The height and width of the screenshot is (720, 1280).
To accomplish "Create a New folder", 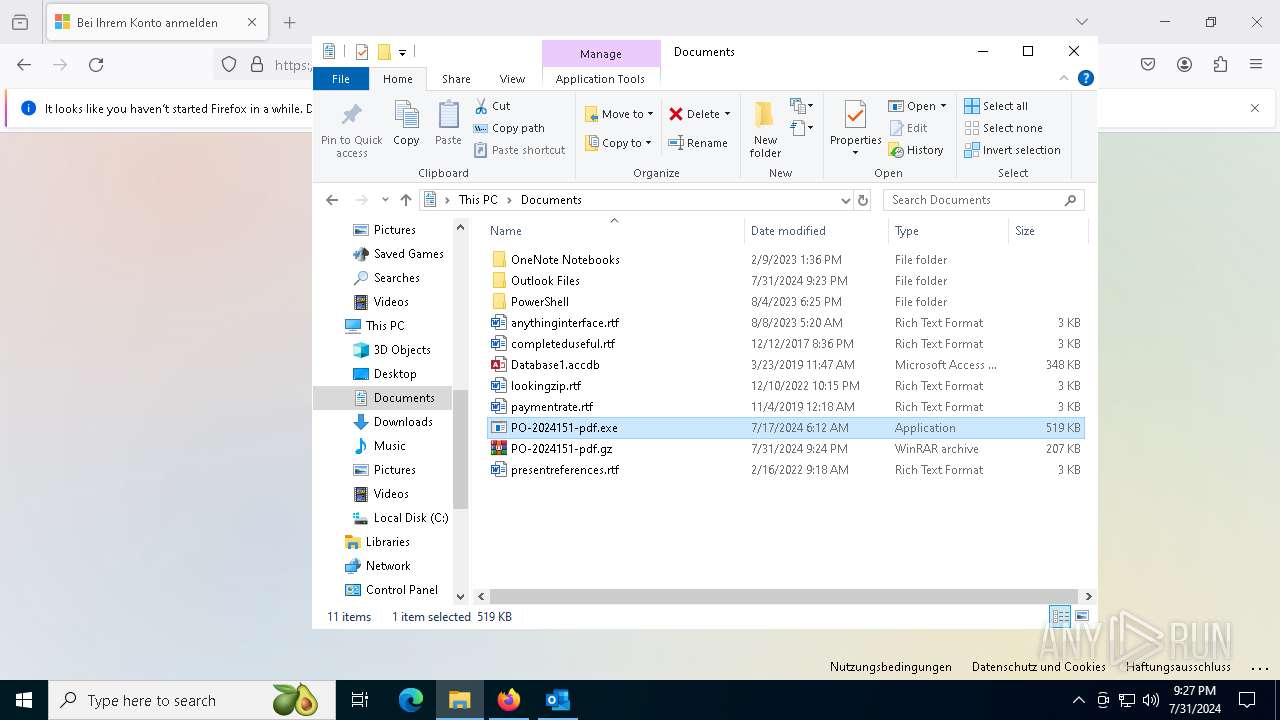I will coord(765,129).
